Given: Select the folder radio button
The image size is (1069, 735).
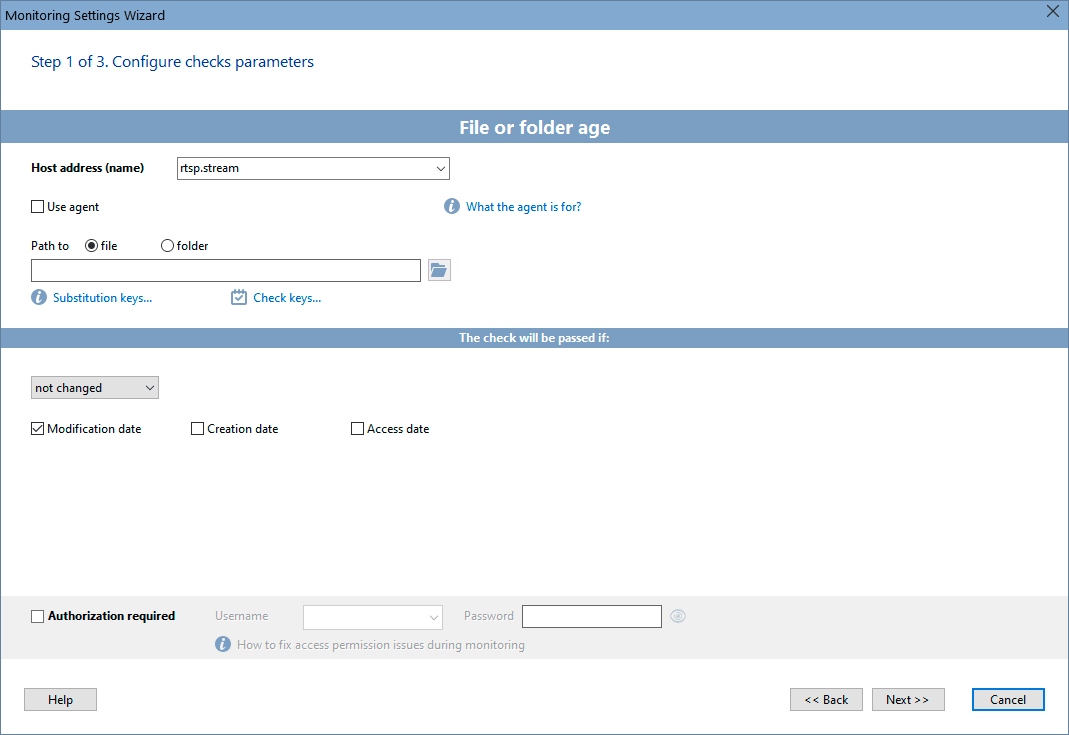Looking at the screenshot, I should click(166, 245).
